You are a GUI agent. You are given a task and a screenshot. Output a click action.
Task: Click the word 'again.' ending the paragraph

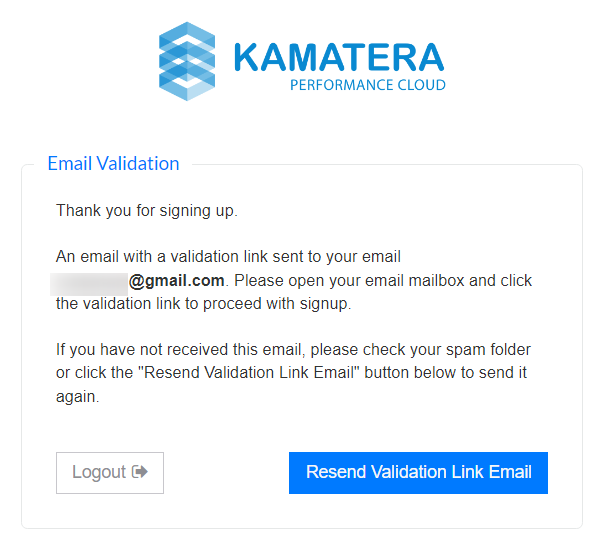(x=78, y=397)
